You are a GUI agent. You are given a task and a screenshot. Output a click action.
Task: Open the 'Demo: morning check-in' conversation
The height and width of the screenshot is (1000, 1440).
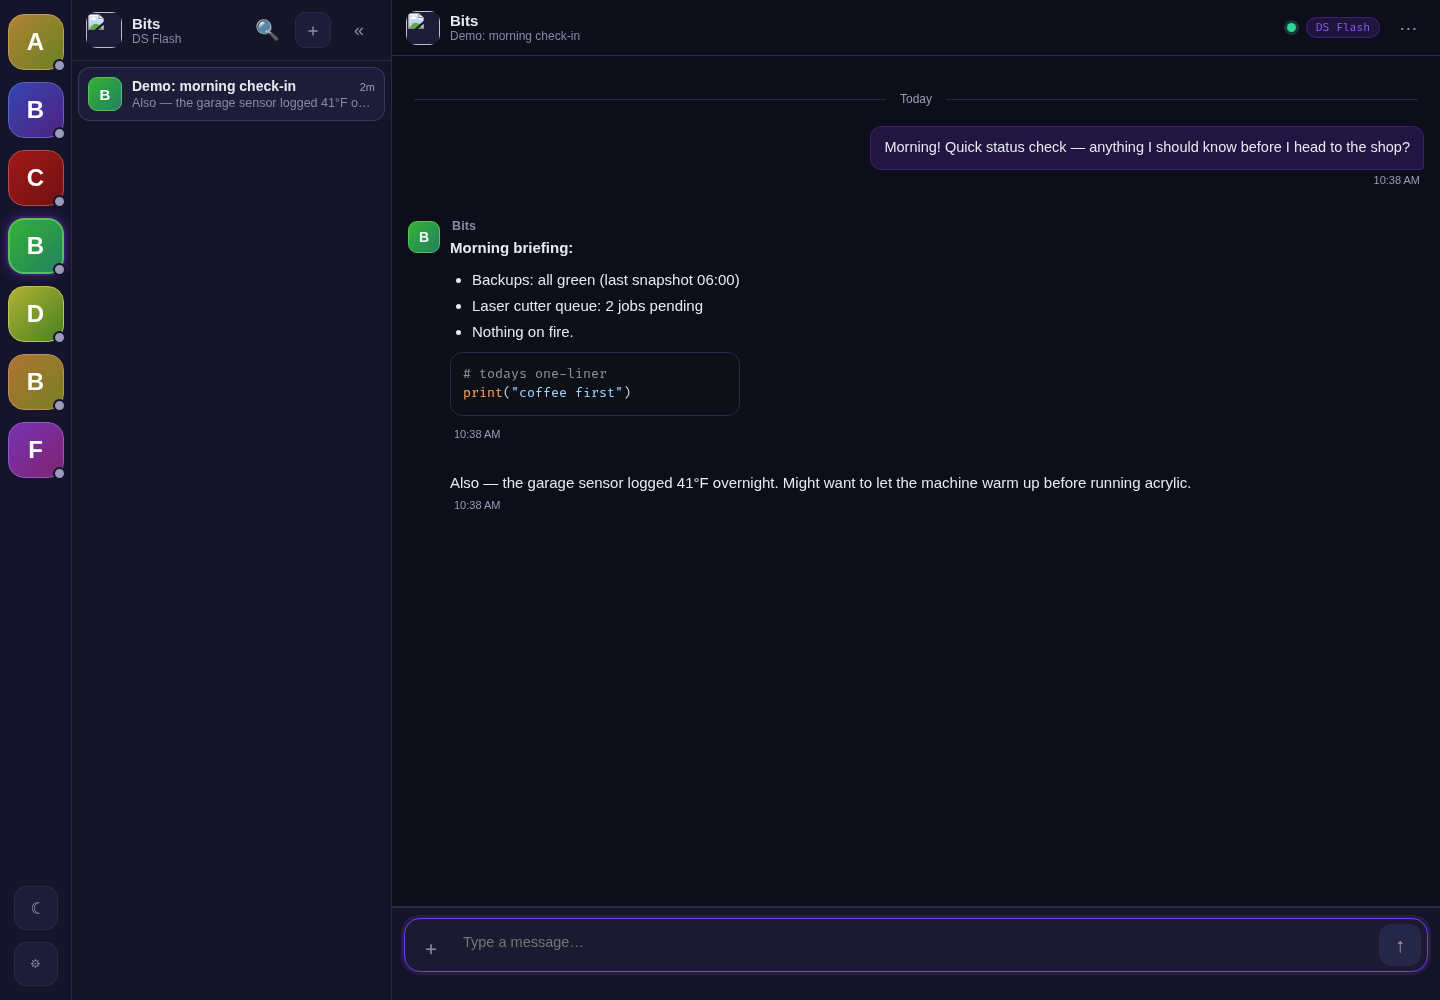[231, 94]
